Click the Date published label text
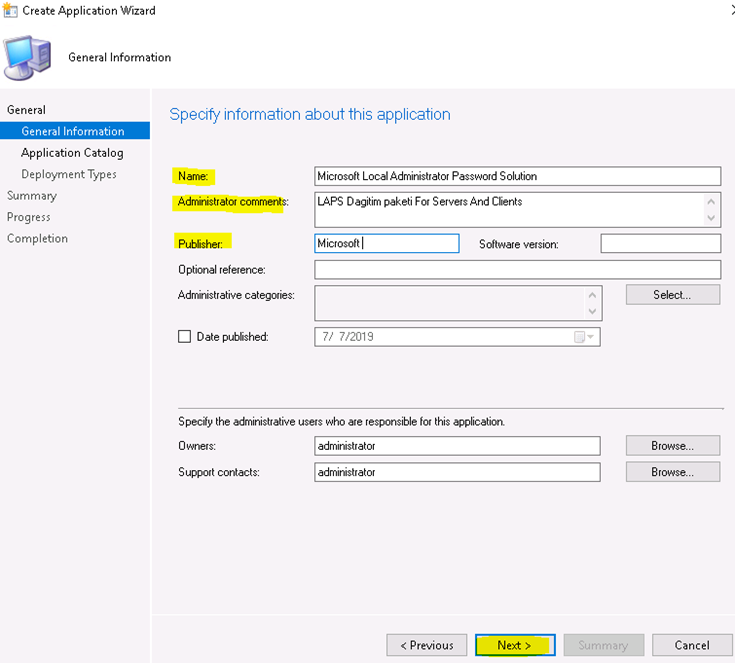Viewport: 735px width, 663px height. click(232, 337)
